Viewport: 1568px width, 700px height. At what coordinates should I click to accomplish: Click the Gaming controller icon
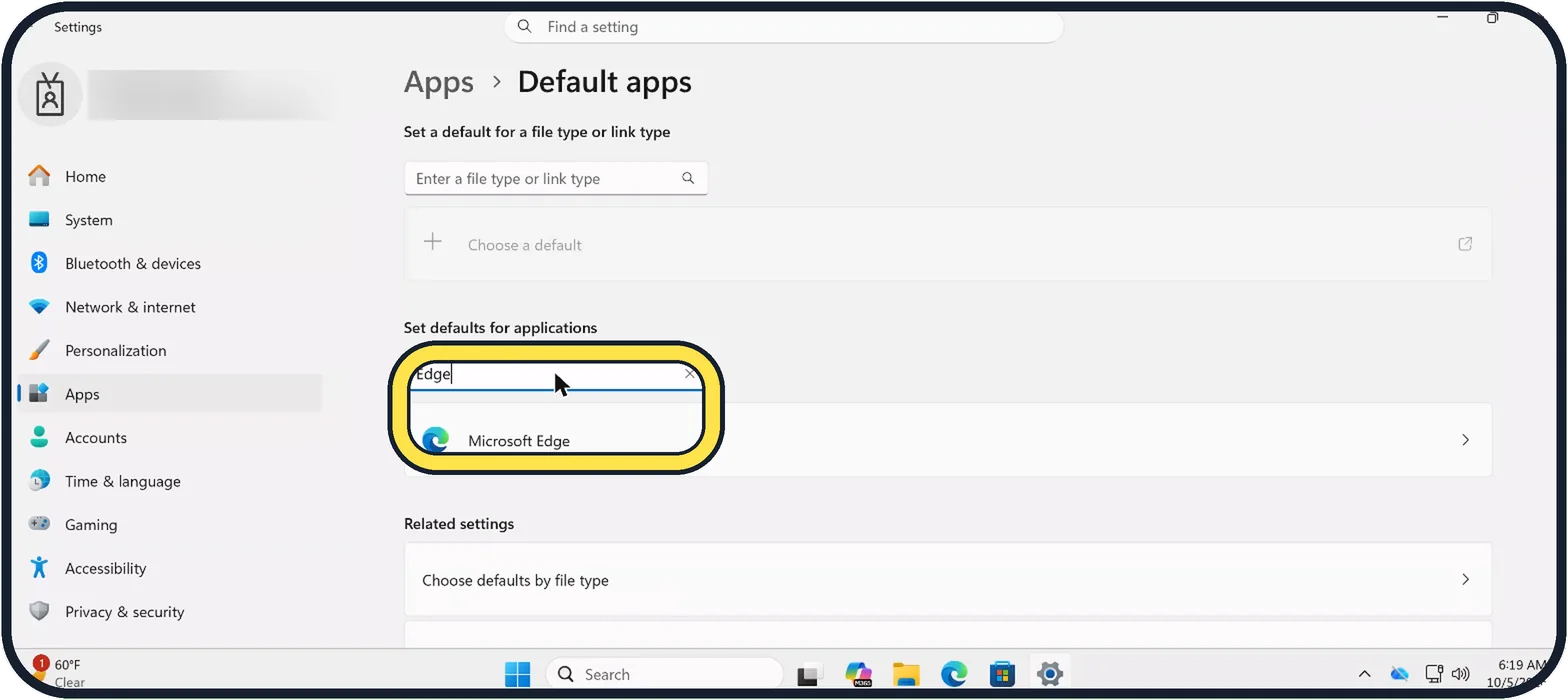(x=39, y=524)
